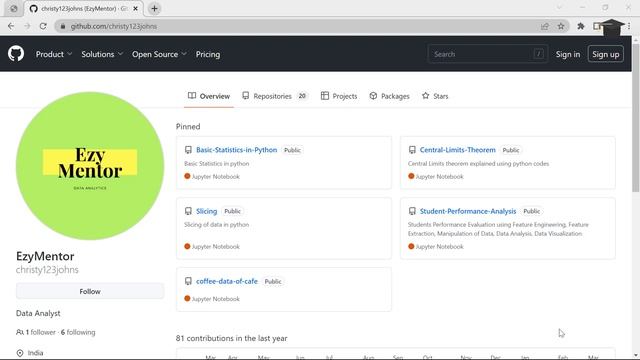Click the Repositories count badge 20

(x=302, y=96)
